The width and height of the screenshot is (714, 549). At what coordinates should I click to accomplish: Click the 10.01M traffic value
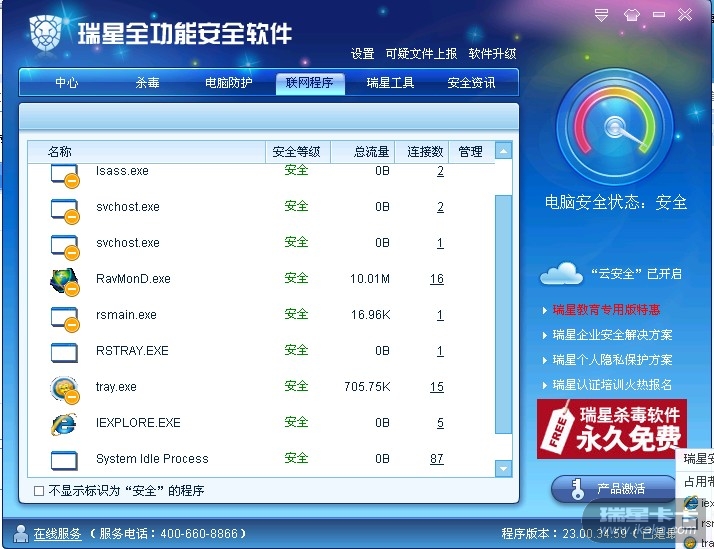pyautogui.click(x=370, y=279)
